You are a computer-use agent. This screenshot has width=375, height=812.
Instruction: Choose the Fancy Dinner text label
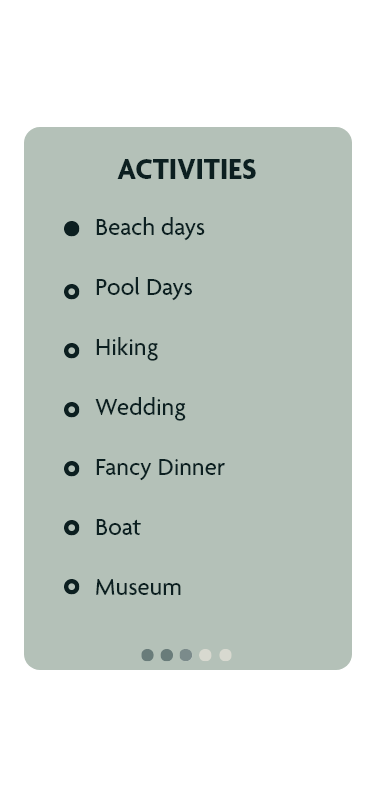click(x=160, y=468)
